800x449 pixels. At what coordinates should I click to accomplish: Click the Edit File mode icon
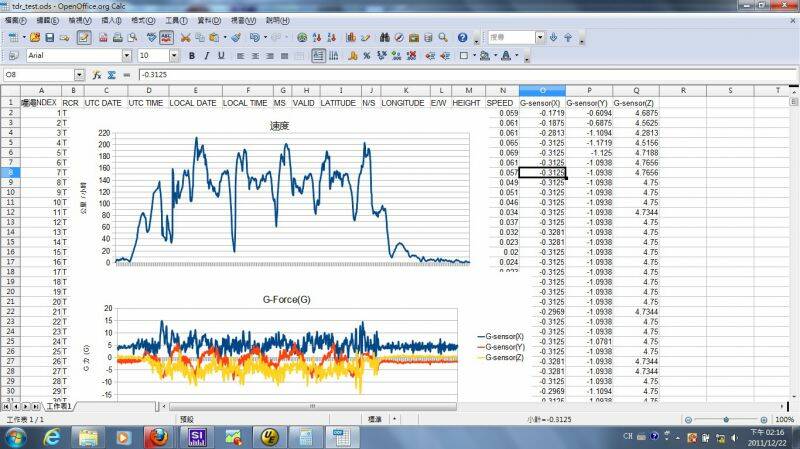point(84,38)
